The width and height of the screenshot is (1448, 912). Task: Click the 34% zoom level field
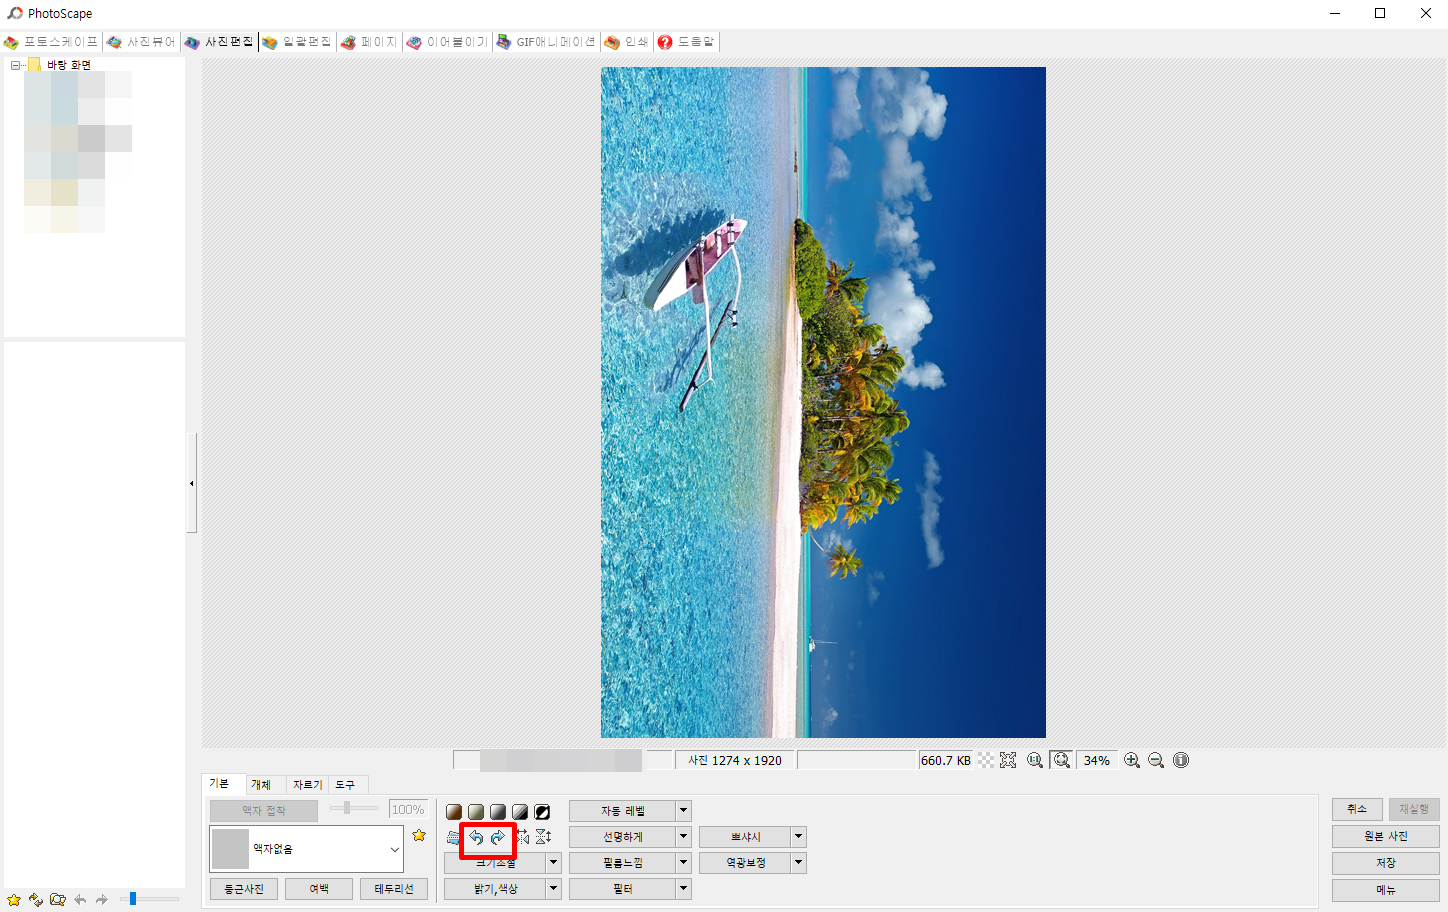[x=1097, y=760]
